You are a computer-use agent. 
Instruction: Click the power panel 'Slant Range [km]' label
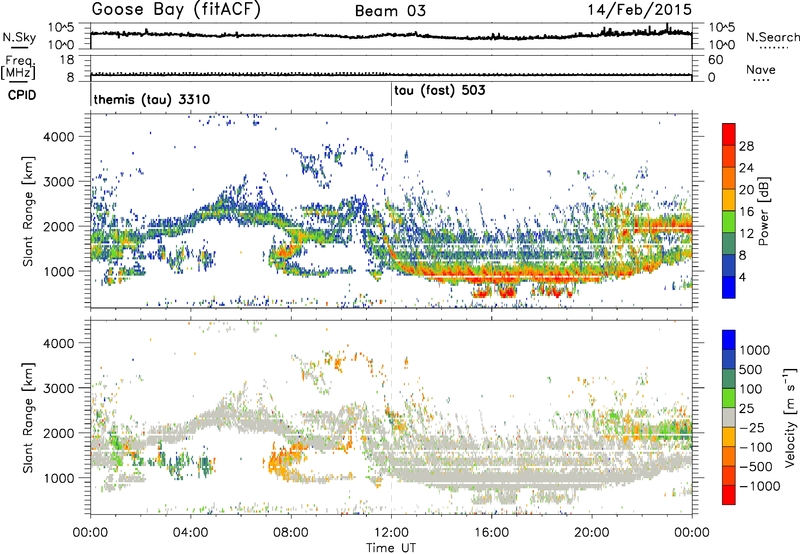(28, 211)
